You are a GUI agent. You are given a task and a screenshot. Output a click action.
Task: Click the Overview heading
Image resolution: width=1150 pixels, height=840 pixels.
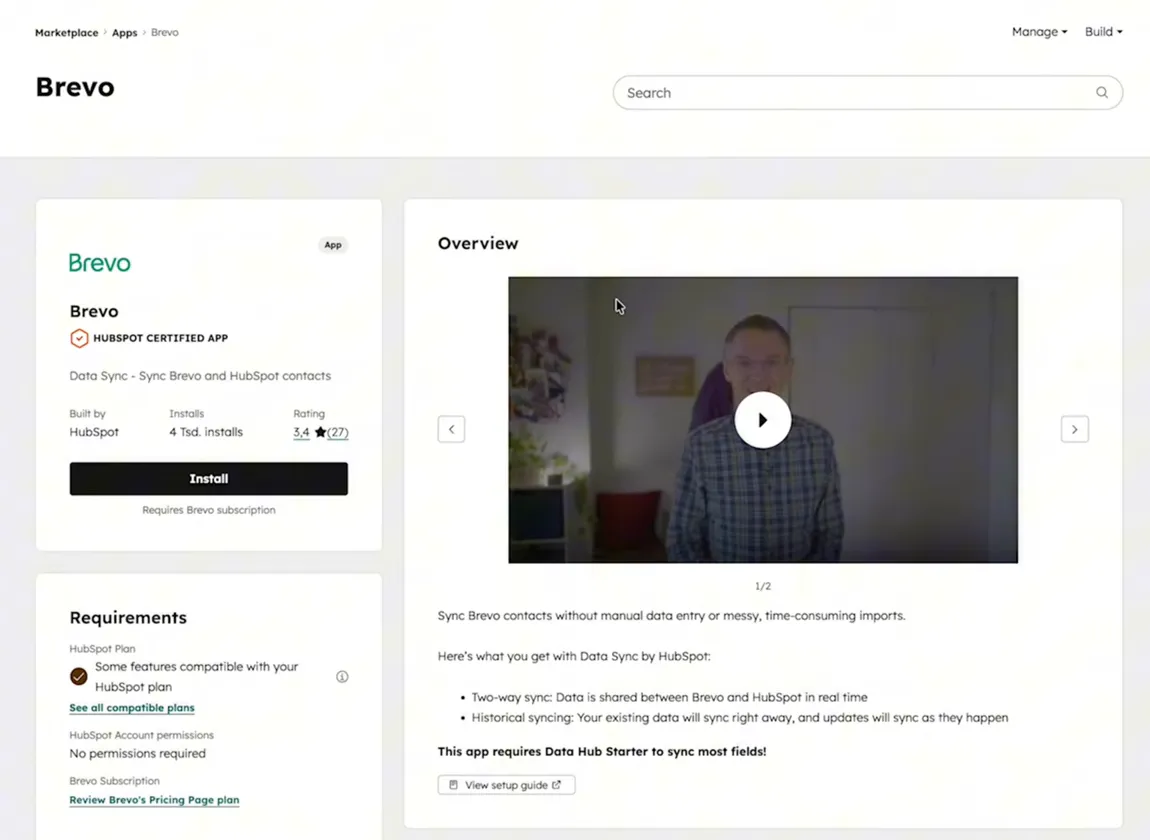(x=478, y=244)
